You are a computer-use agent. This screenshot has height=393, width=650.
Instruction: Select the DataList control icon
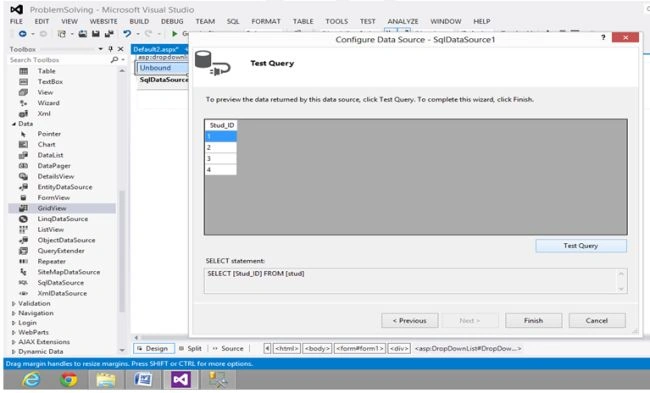(x=24, y=155)
